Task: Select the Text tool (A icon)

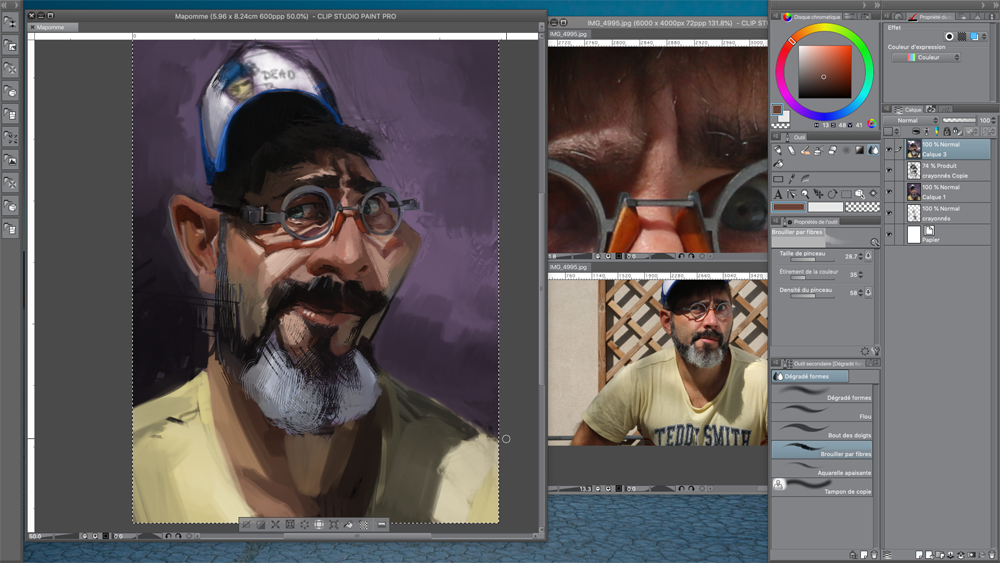Action: pyautogui.click(x=778, y=194)
